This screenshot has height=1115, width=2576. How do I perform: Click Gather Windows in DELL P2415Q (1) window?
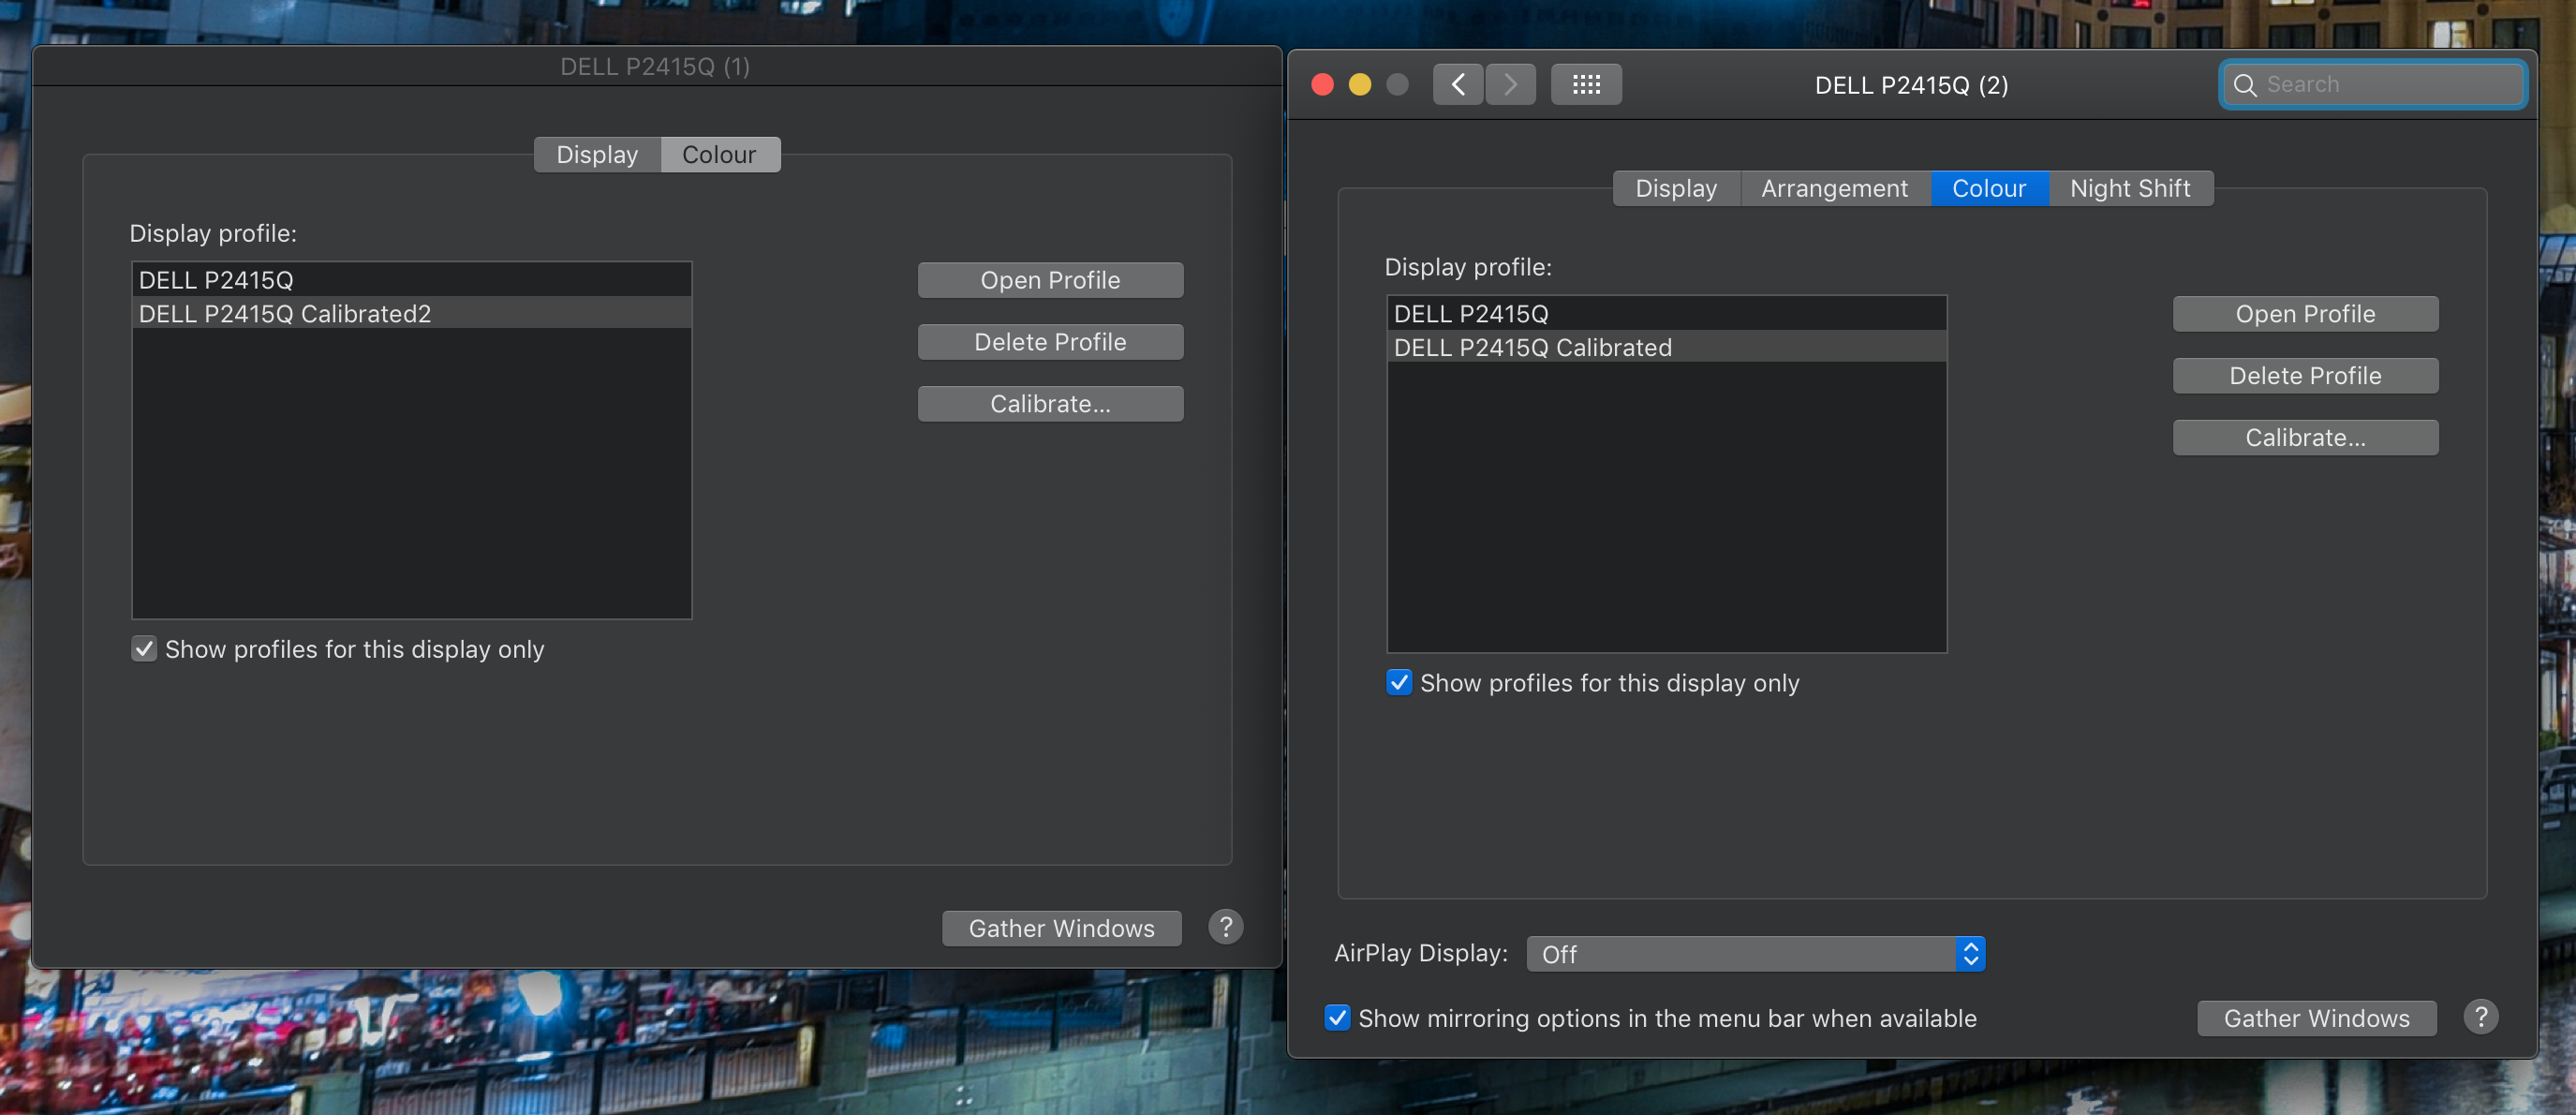(x=1061, y=928)
